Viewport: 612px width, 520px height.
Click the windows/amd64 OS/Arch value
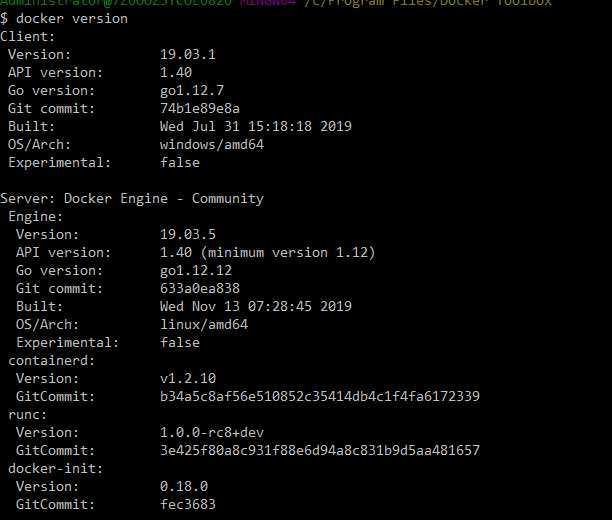(212, 144)
